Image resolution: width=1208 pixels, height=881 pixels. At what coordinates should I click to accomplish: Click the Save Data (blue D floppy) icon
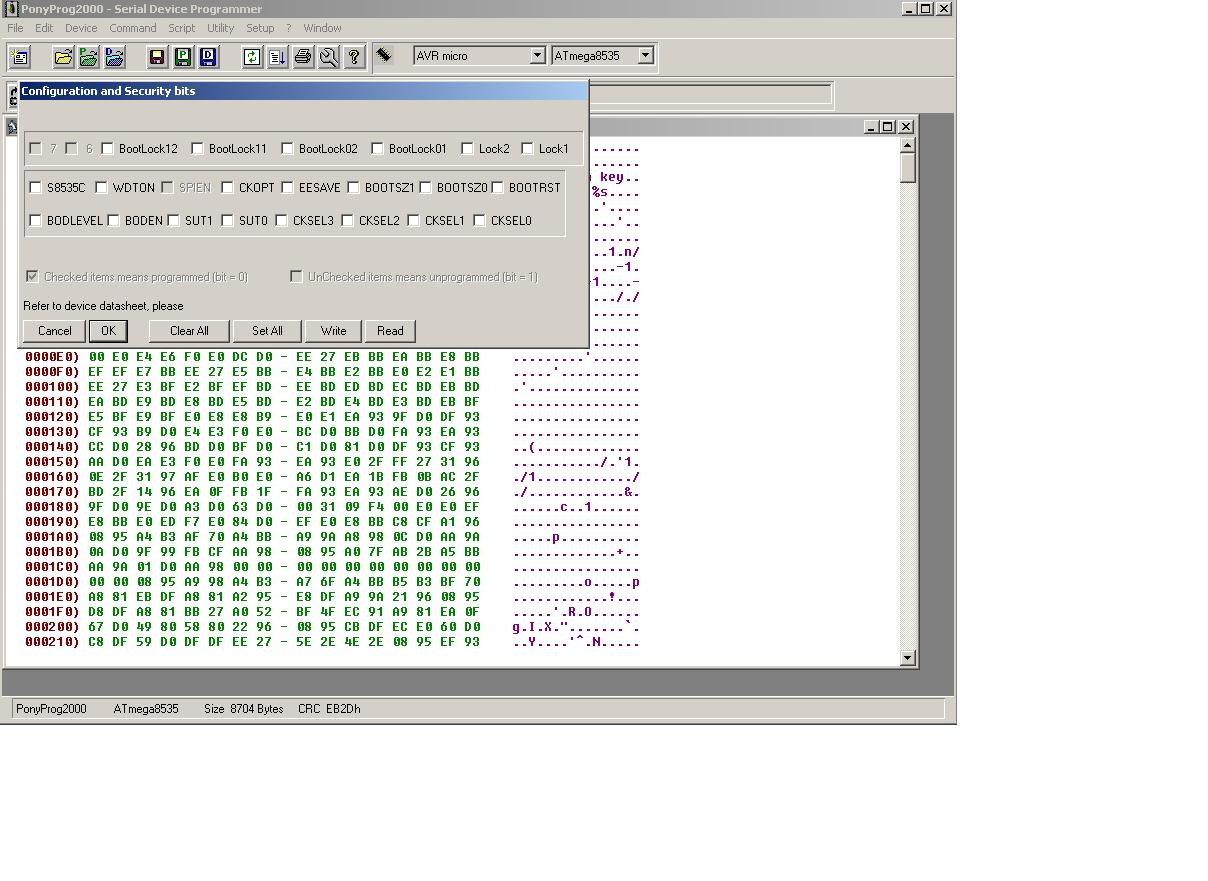click(x=208, y=57)
